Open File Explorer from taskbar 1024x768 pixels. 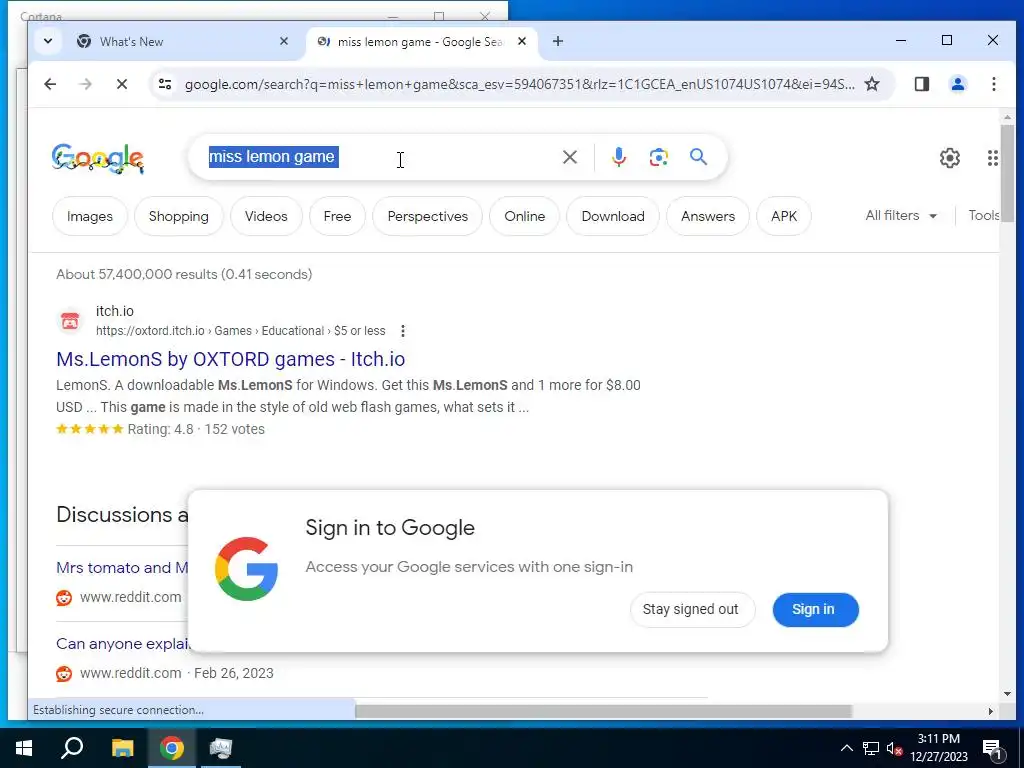[122, 748]
